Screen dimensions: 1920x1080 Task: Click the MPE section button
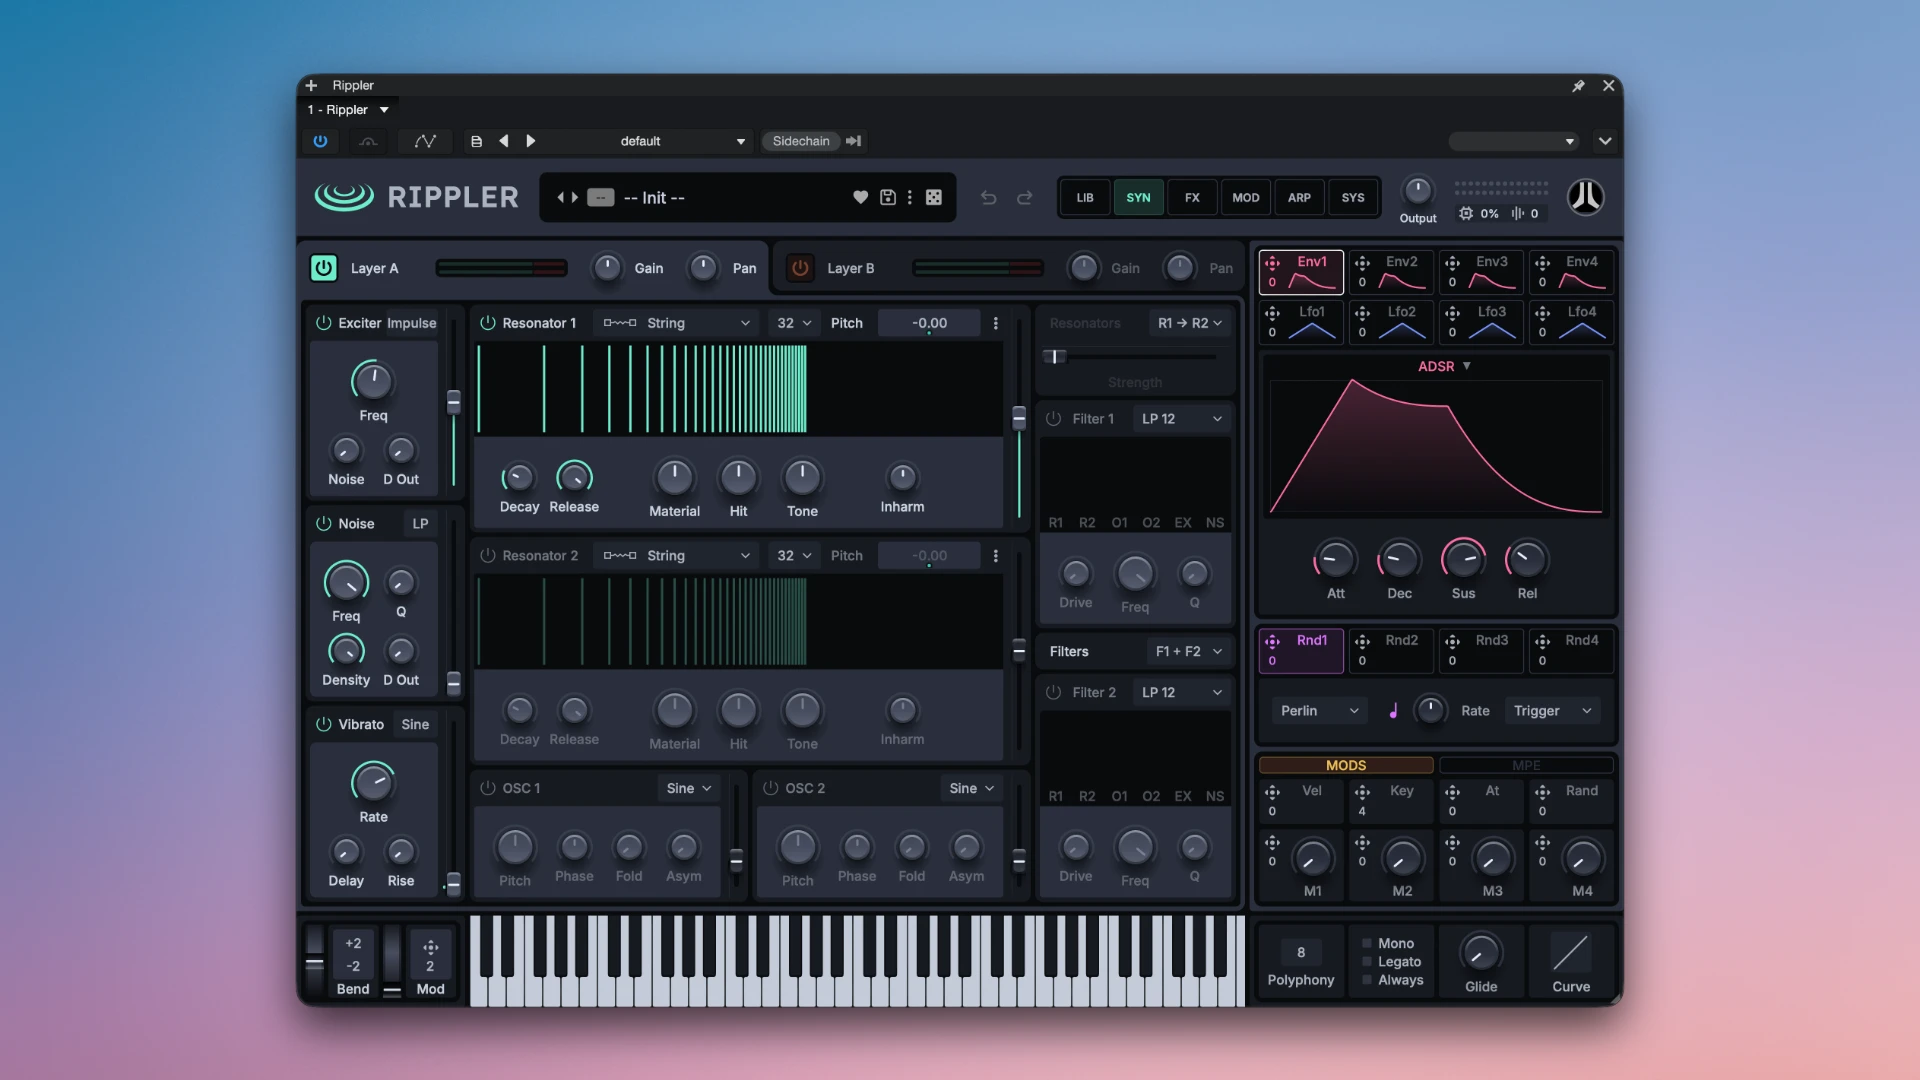(1526, 765)
